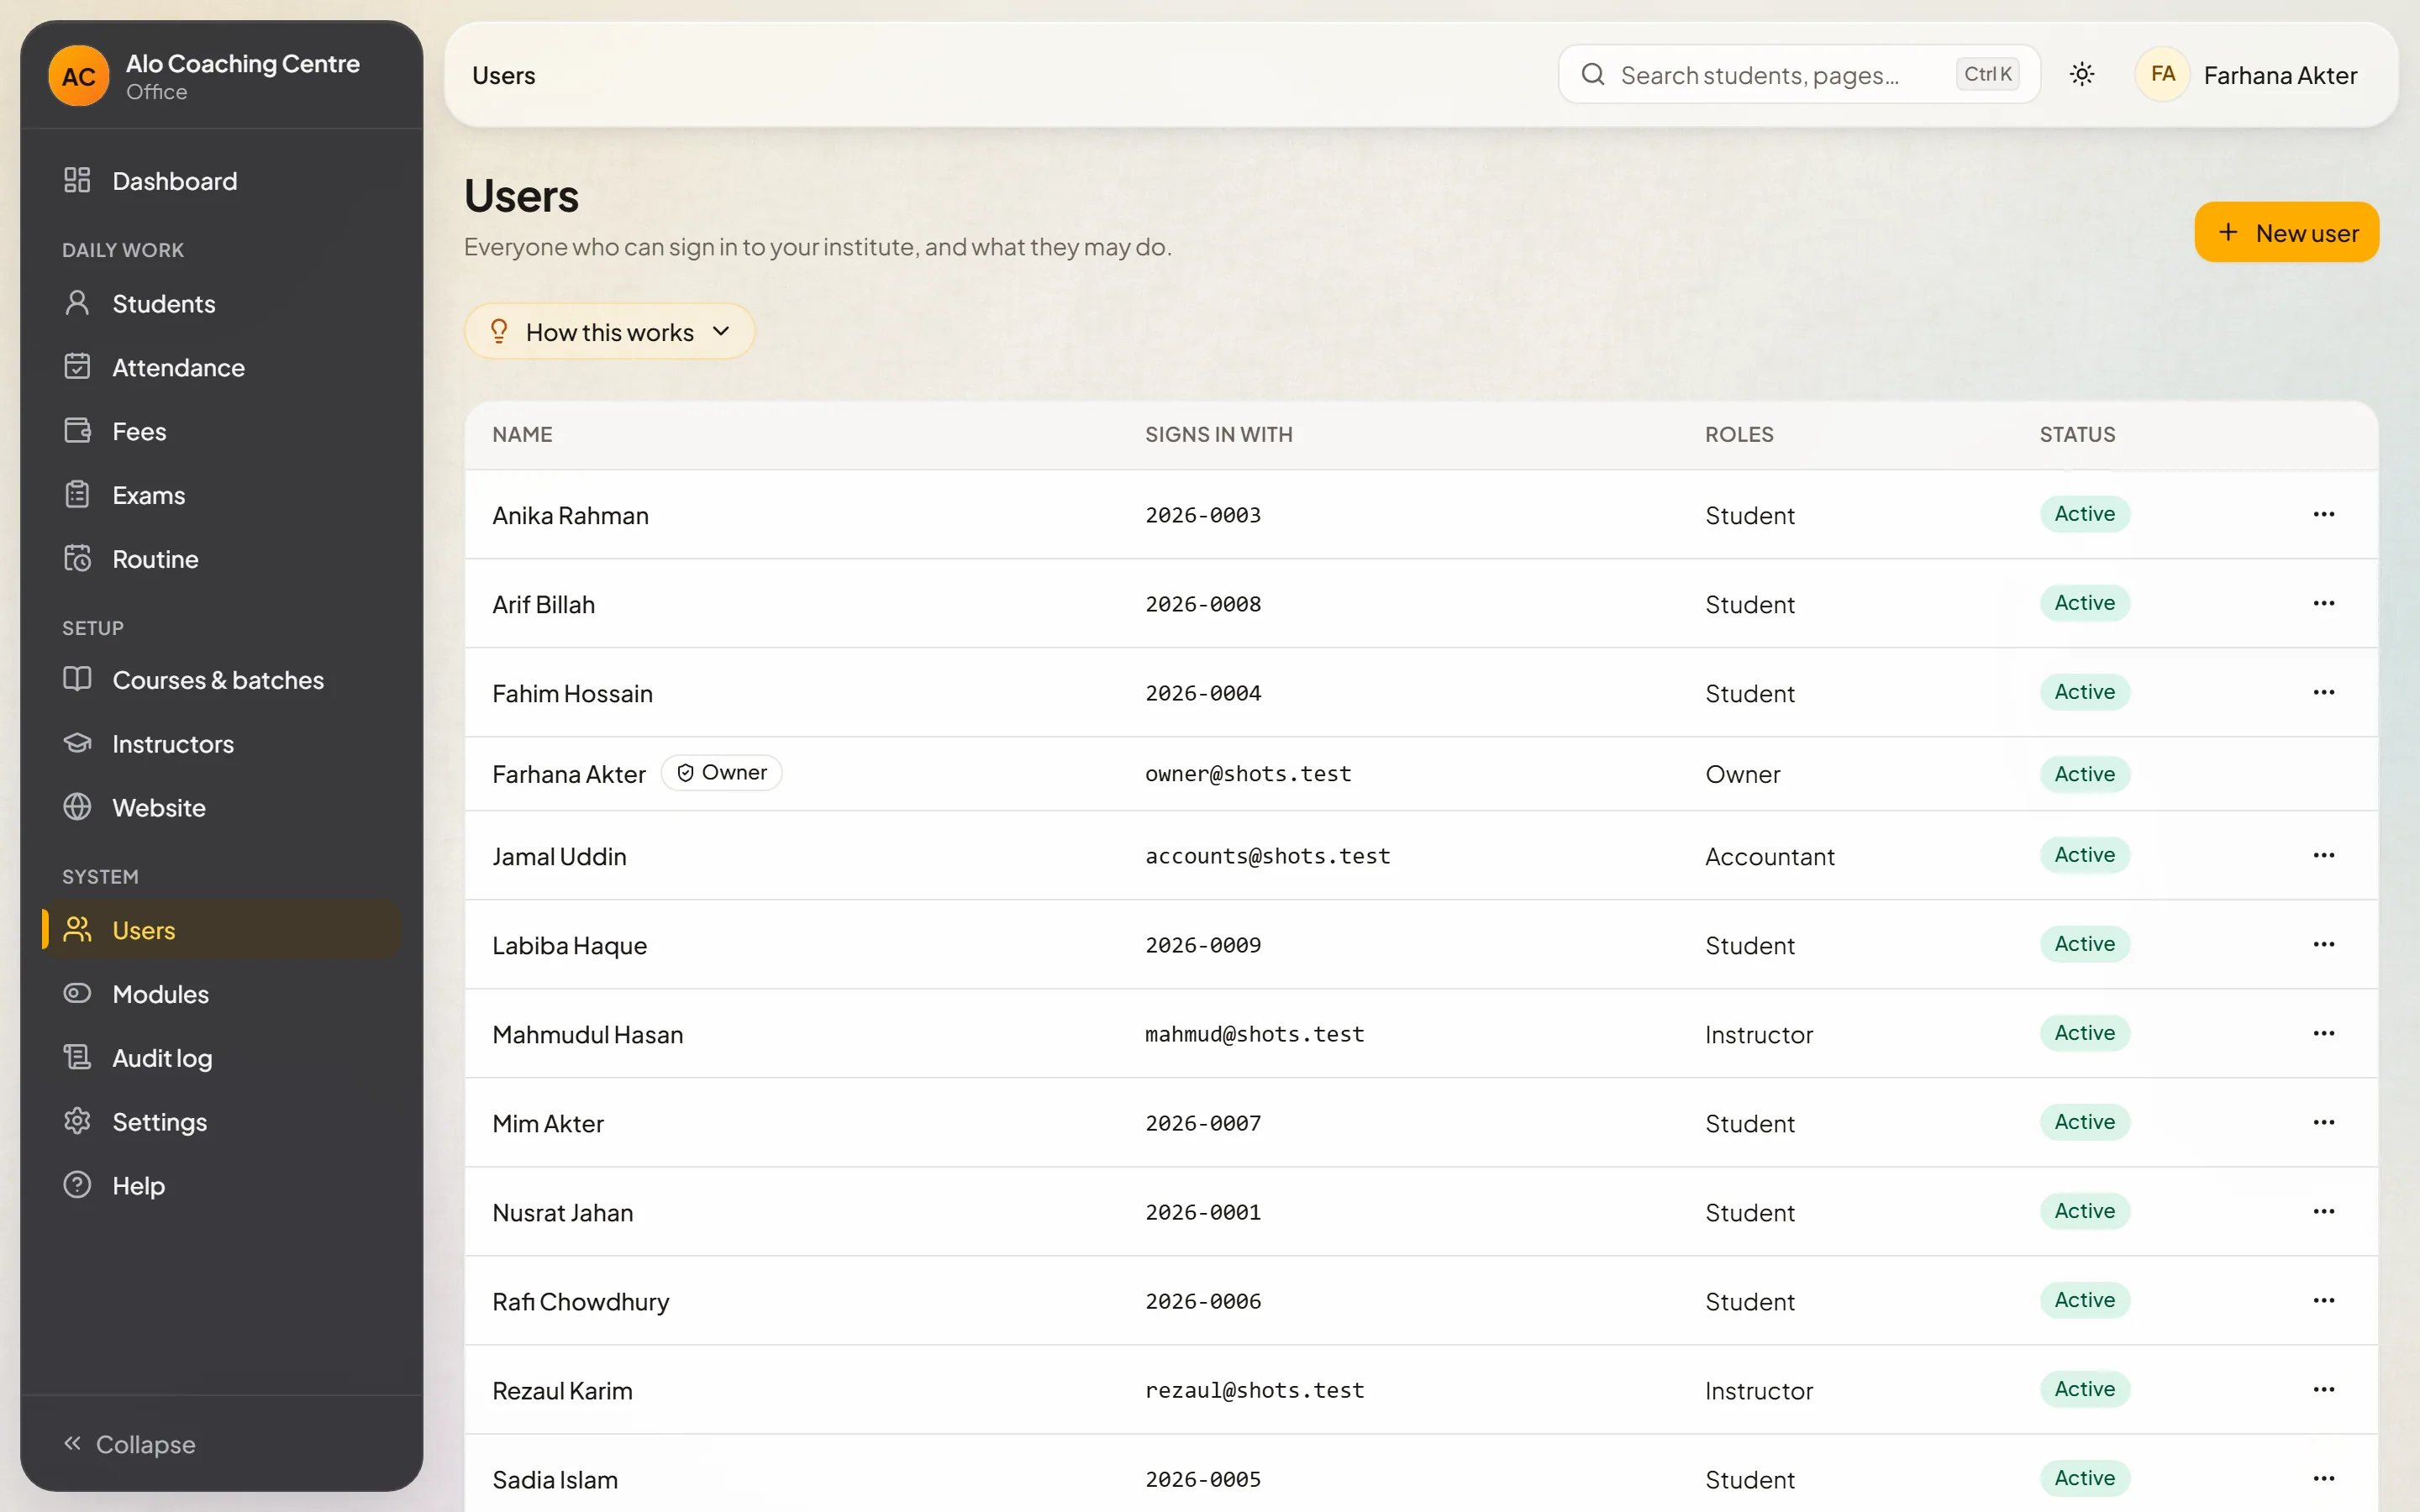This screenshot has height=1512, width=2420.
Task: Open row actions for Nusrat Jahan
Action: point(2323,1211)
